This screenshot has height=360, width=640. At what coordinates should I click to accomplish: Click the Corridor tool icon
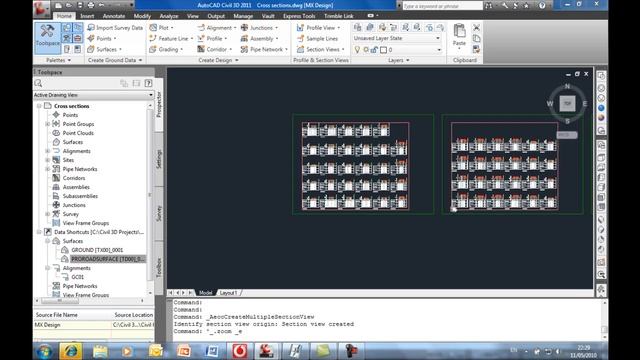click(201, 49)
